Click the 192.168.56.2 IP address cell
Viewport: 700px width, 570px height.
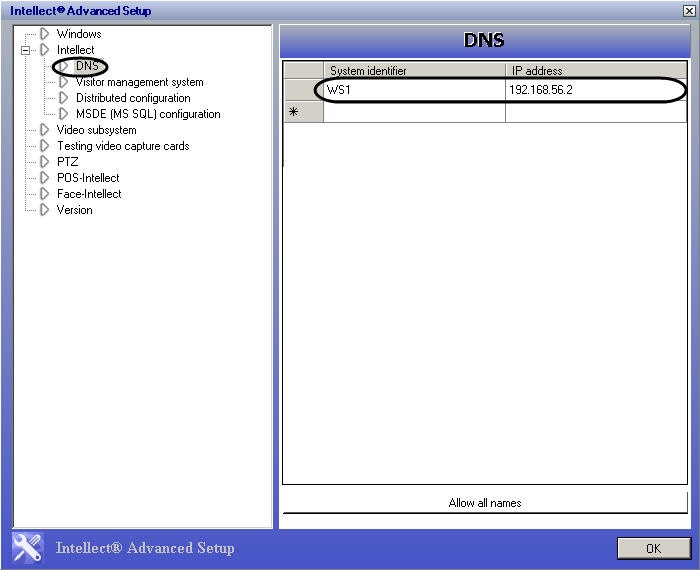click(x=596, y=90)
